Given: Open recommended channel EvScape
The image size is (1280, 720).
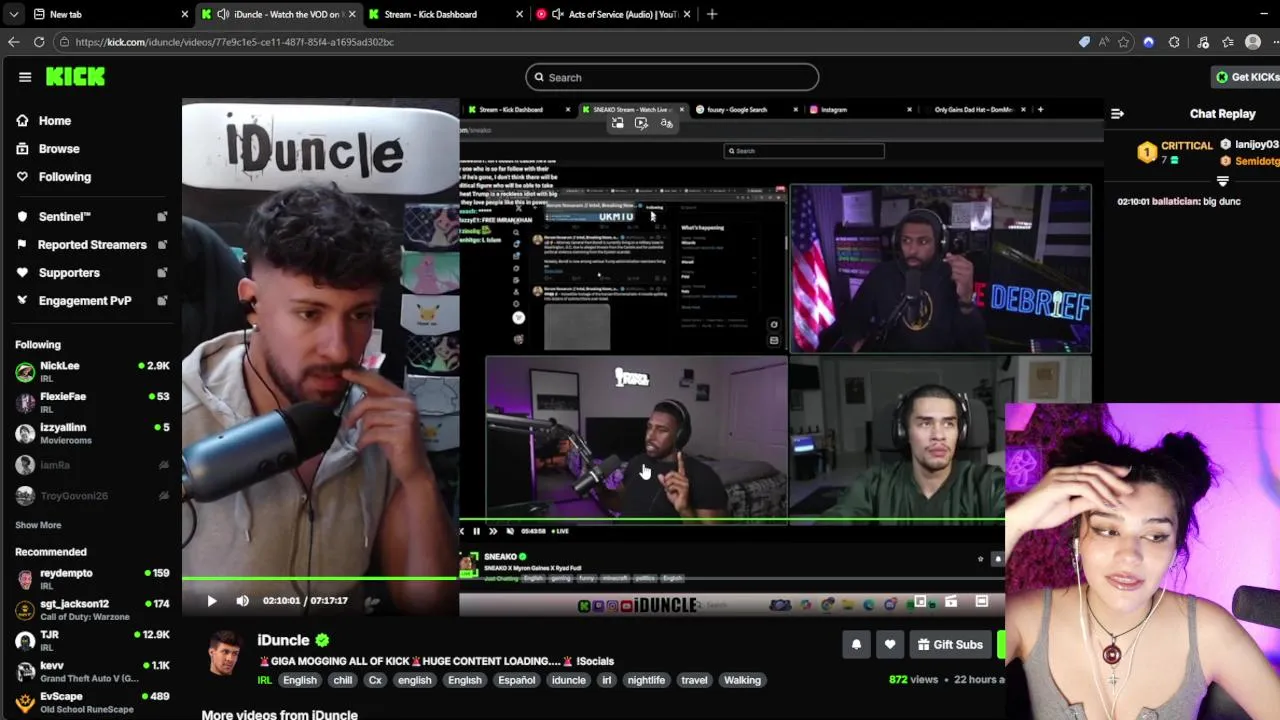Looking at the screenshot, I should coord(91,703).
